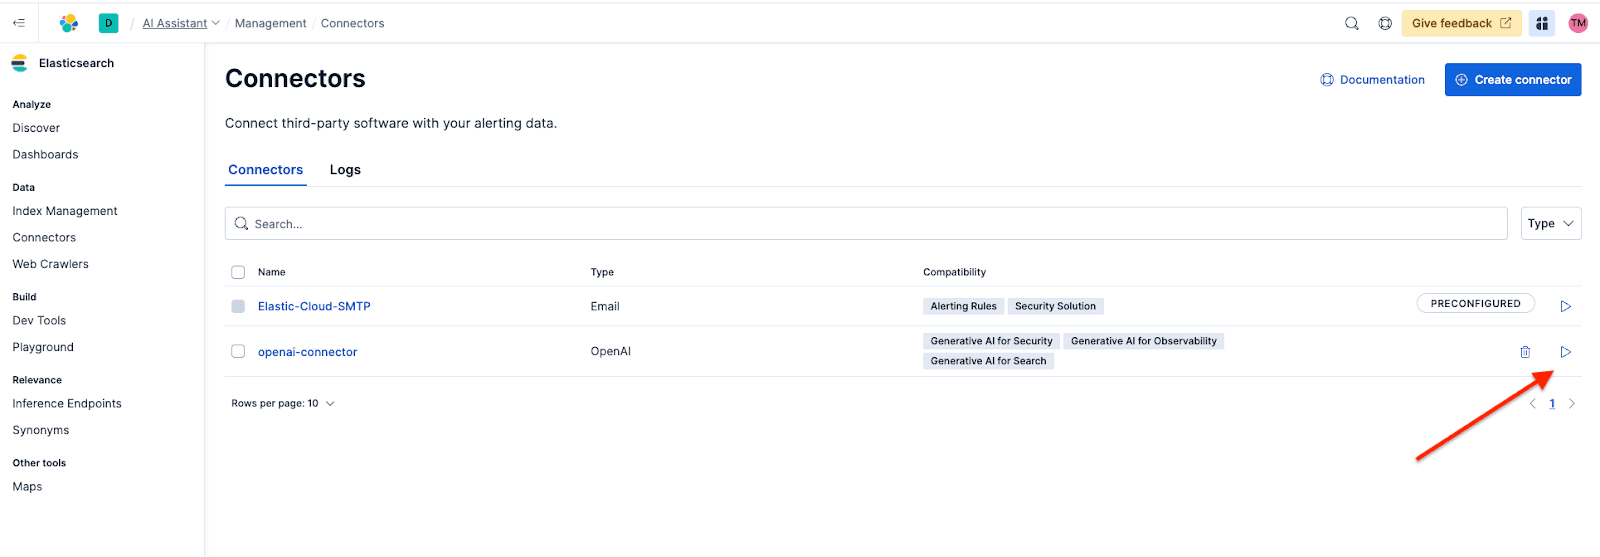Open the help menu icon
Image resolution: width=1600 pixels, height=557 pixels.
[x=1385, y=23]
